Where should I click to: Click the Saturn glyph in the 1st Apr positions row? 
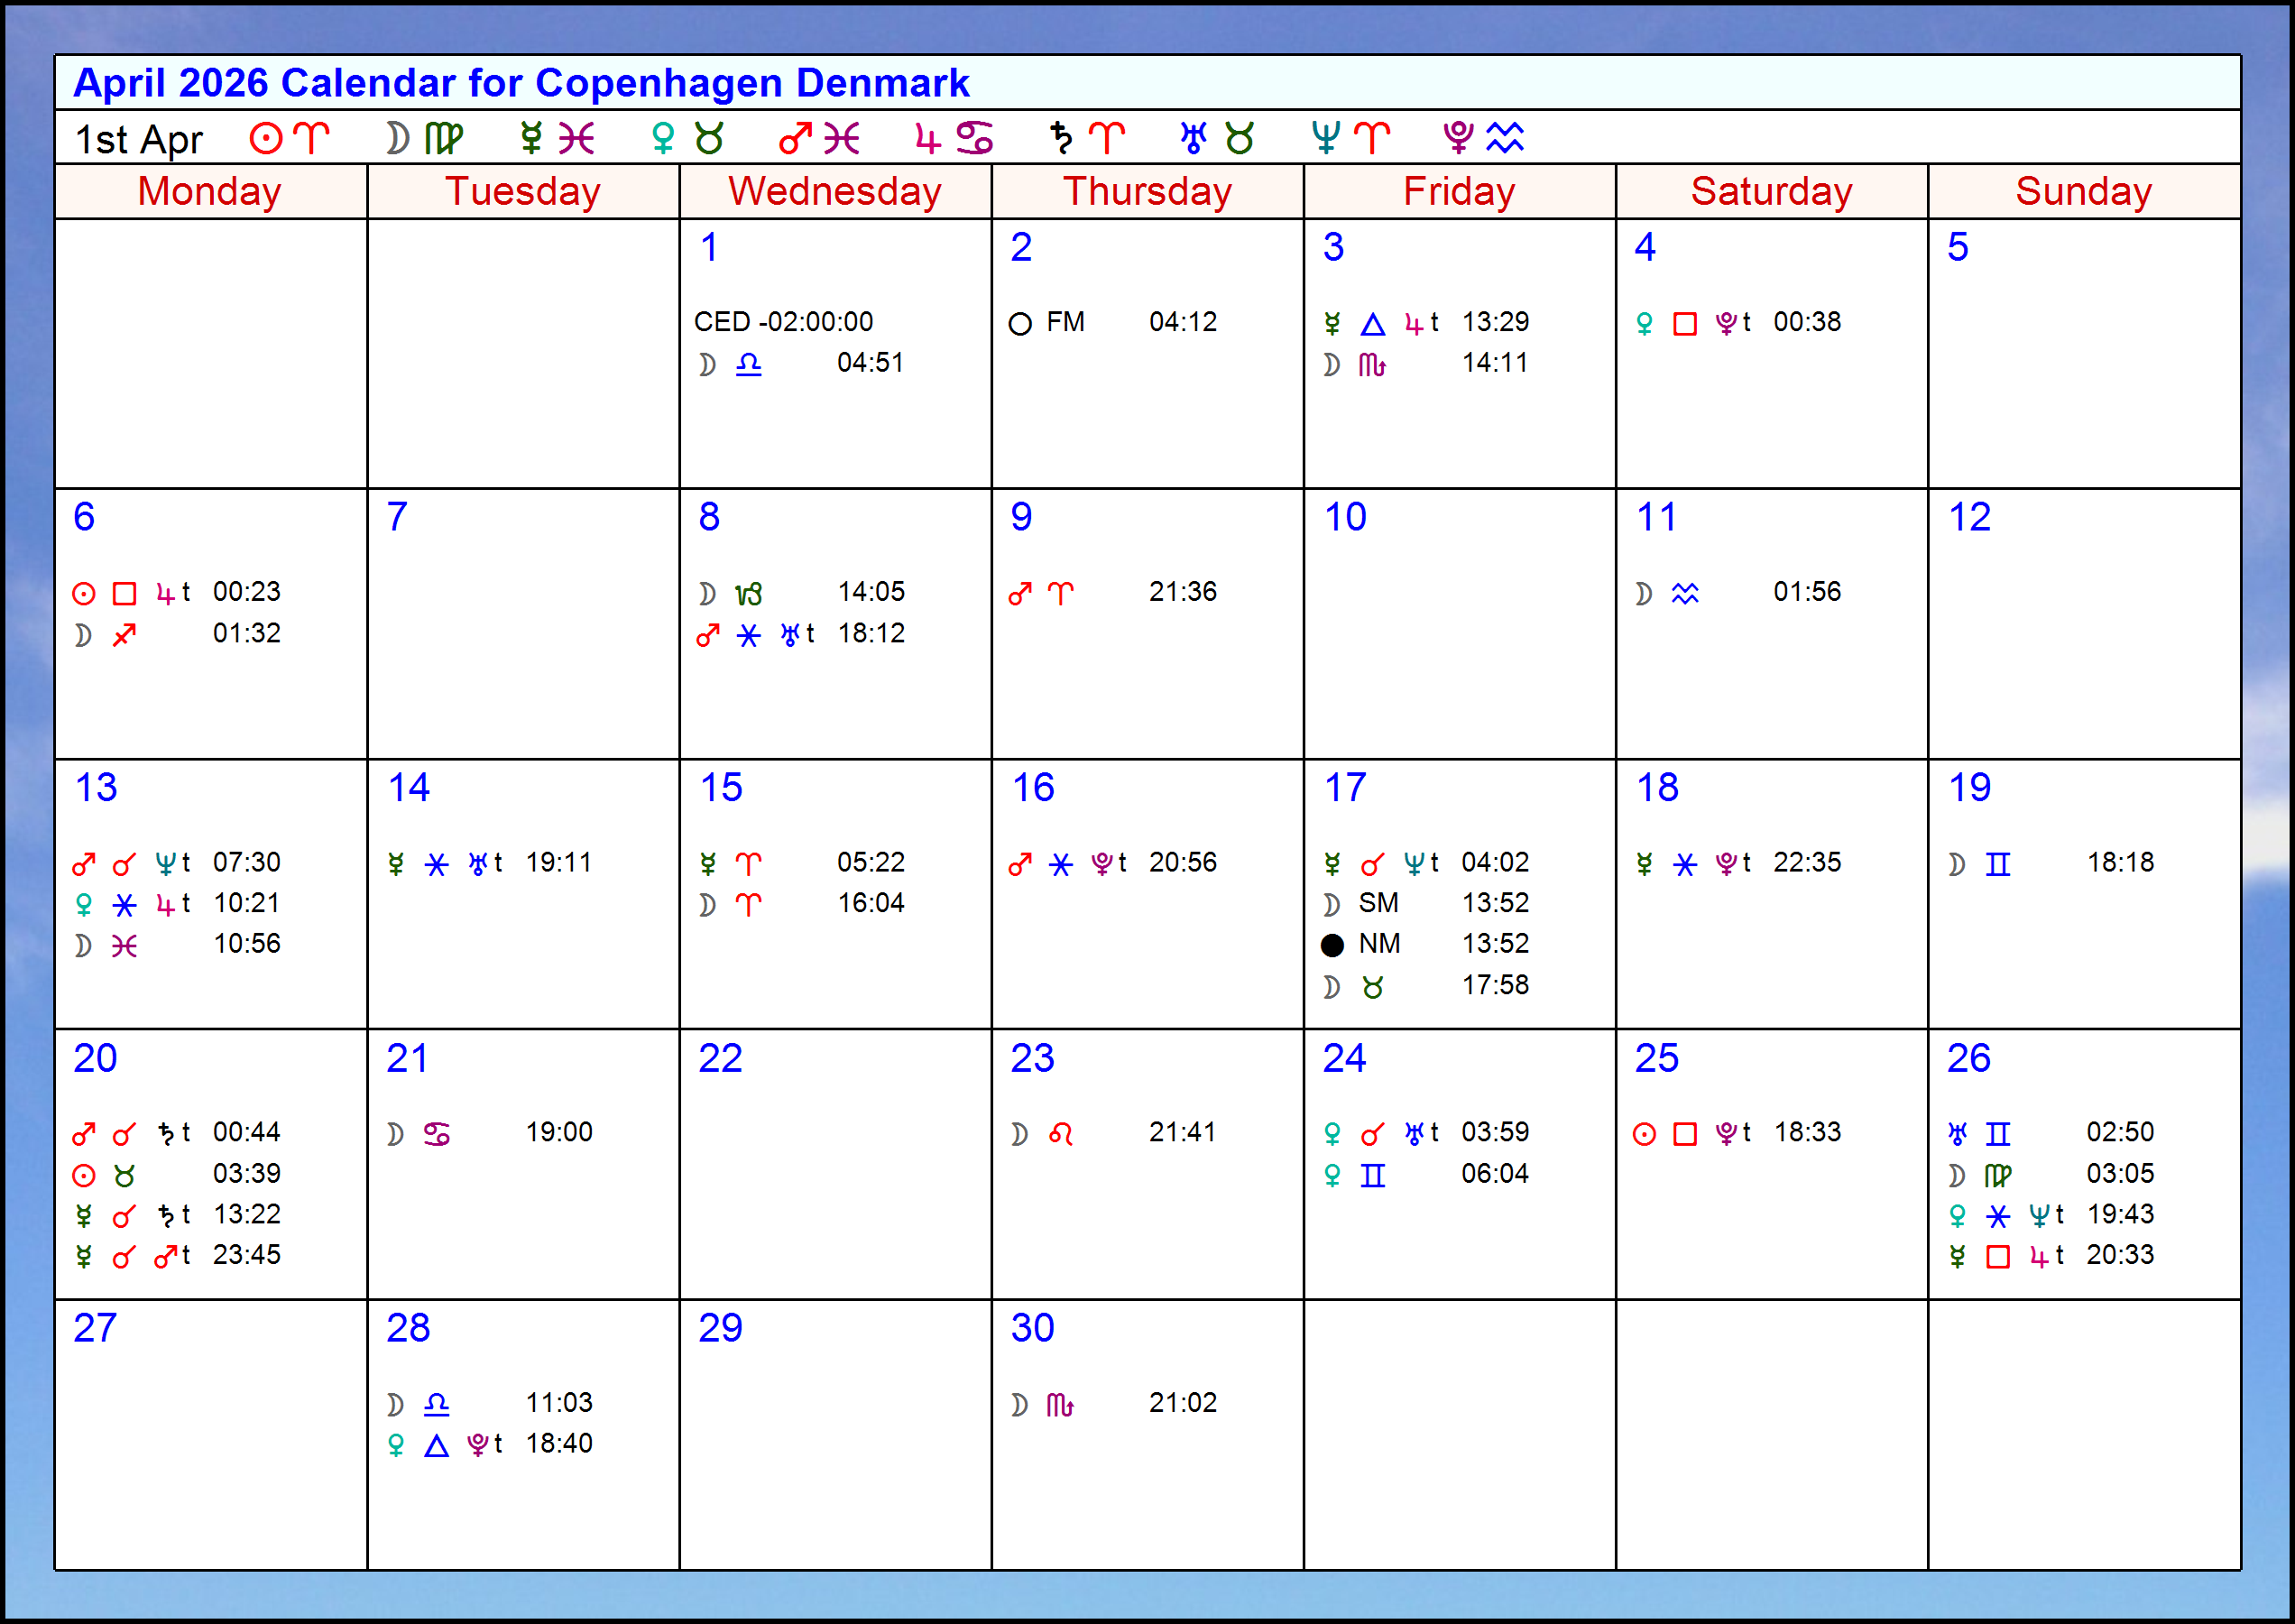pos(1061,138)
